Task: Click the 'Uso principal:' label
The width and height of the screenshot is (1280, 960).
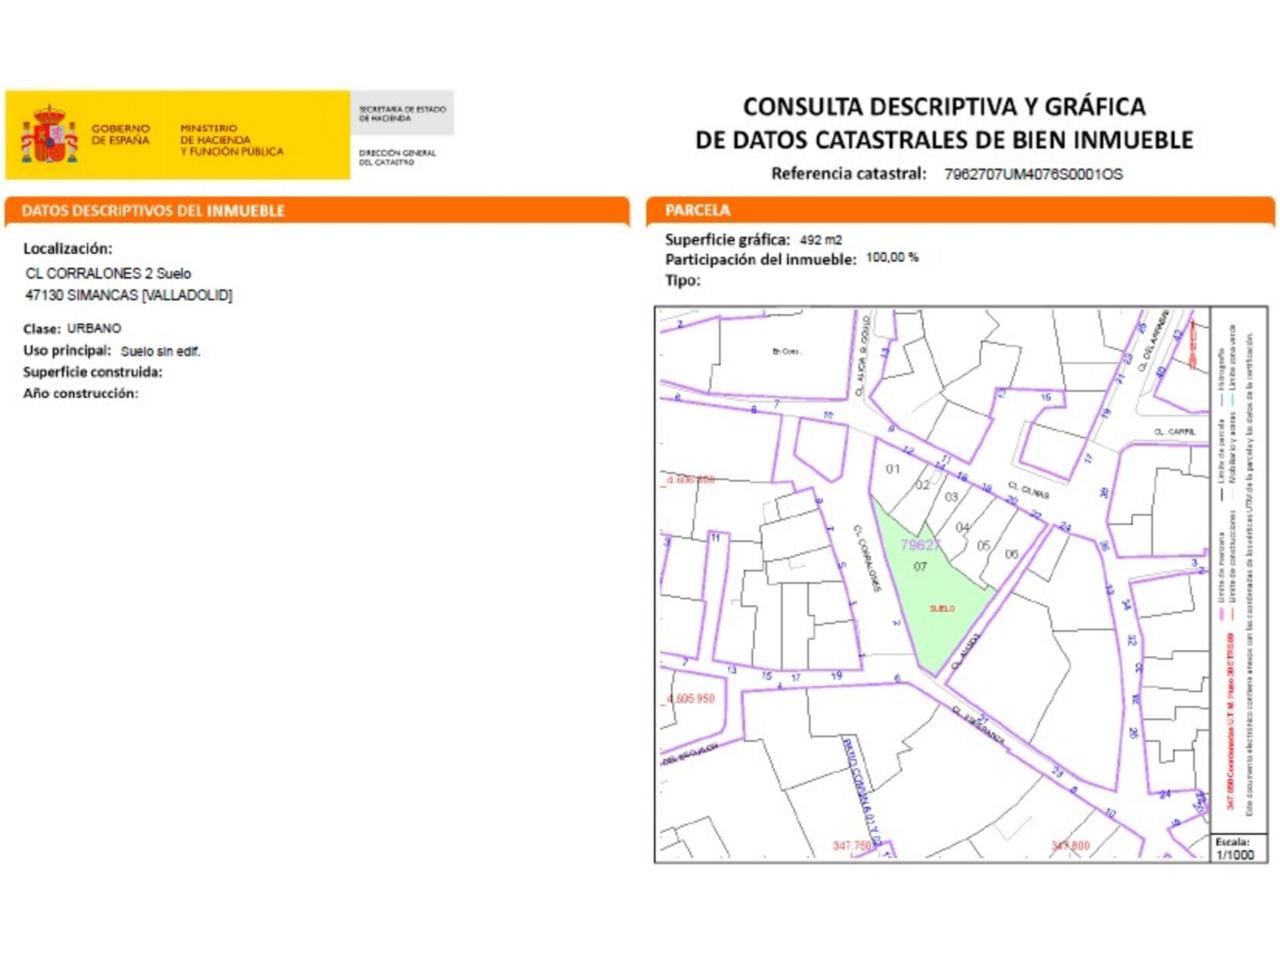Action: pyautogui.click(x=67, y=350)
